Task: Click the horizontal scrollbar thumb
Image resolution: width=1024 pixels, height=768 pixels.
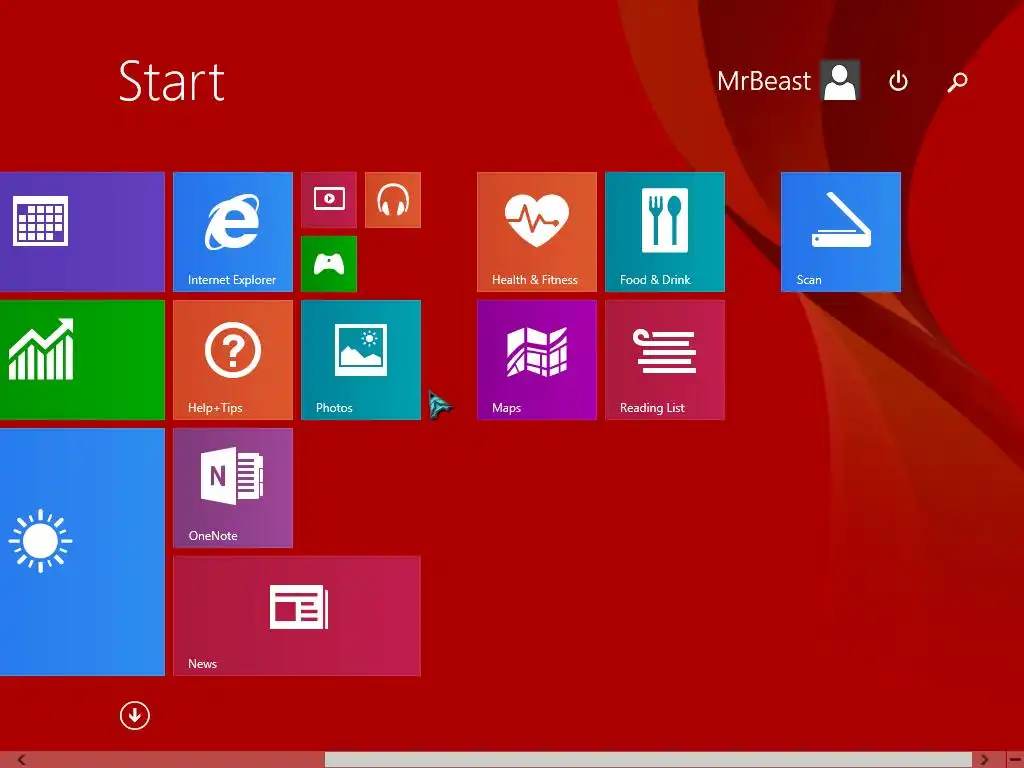Action: (648, 760)
